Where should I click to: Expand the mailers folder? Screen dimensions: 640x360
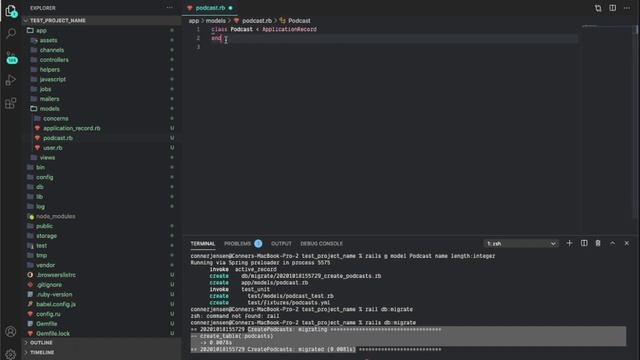(x=49, y=99)
